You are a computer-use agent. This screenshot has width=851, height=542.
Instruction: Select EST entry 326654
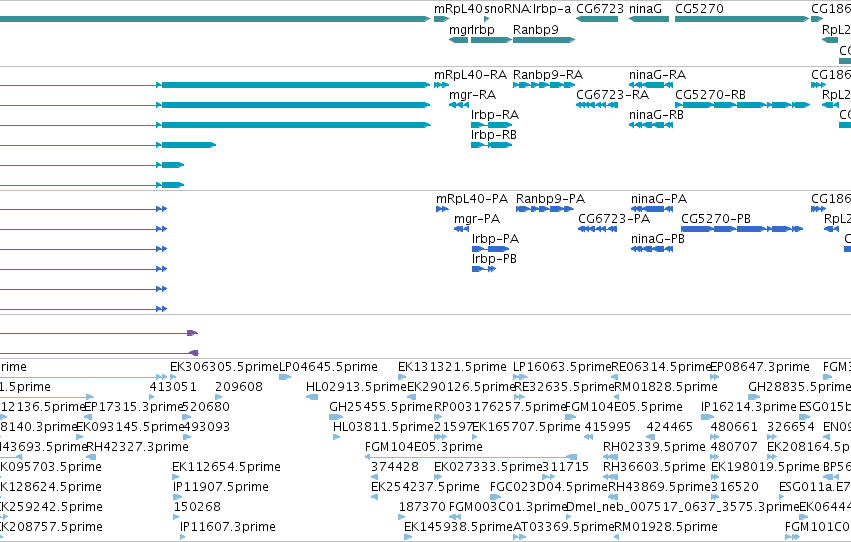pyautogui.click(x=791, y=427)
